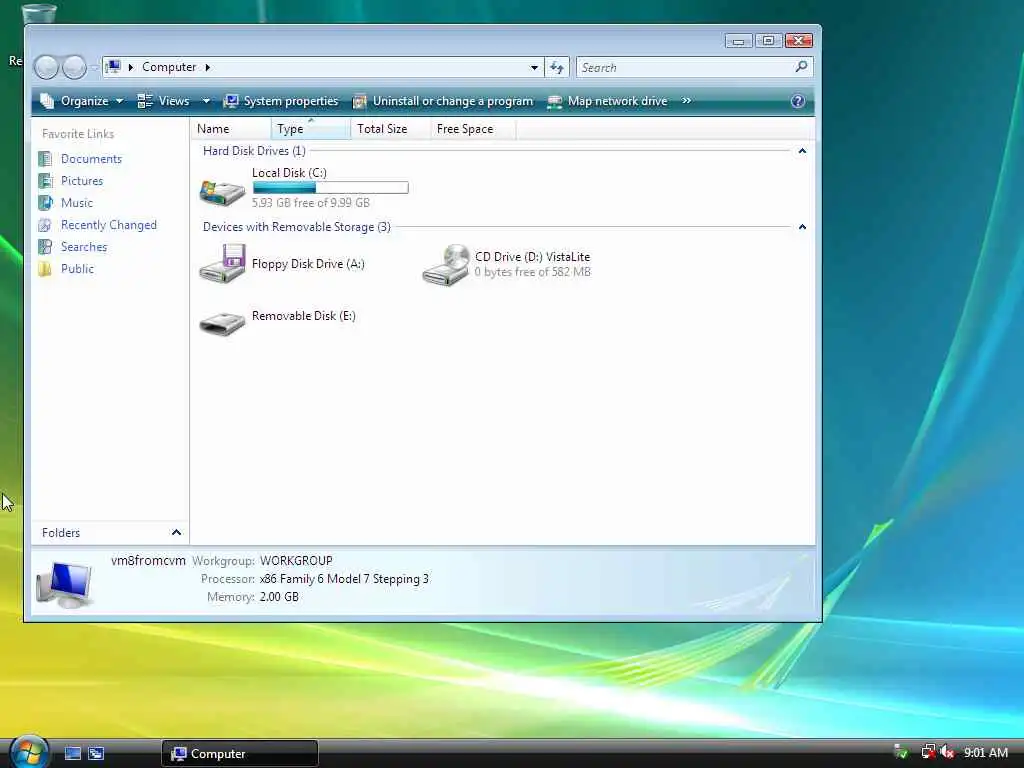This screenshot has width=1024, height=768.
Task: Click the Computer breadcrumb text
Action: coord(169,67)
